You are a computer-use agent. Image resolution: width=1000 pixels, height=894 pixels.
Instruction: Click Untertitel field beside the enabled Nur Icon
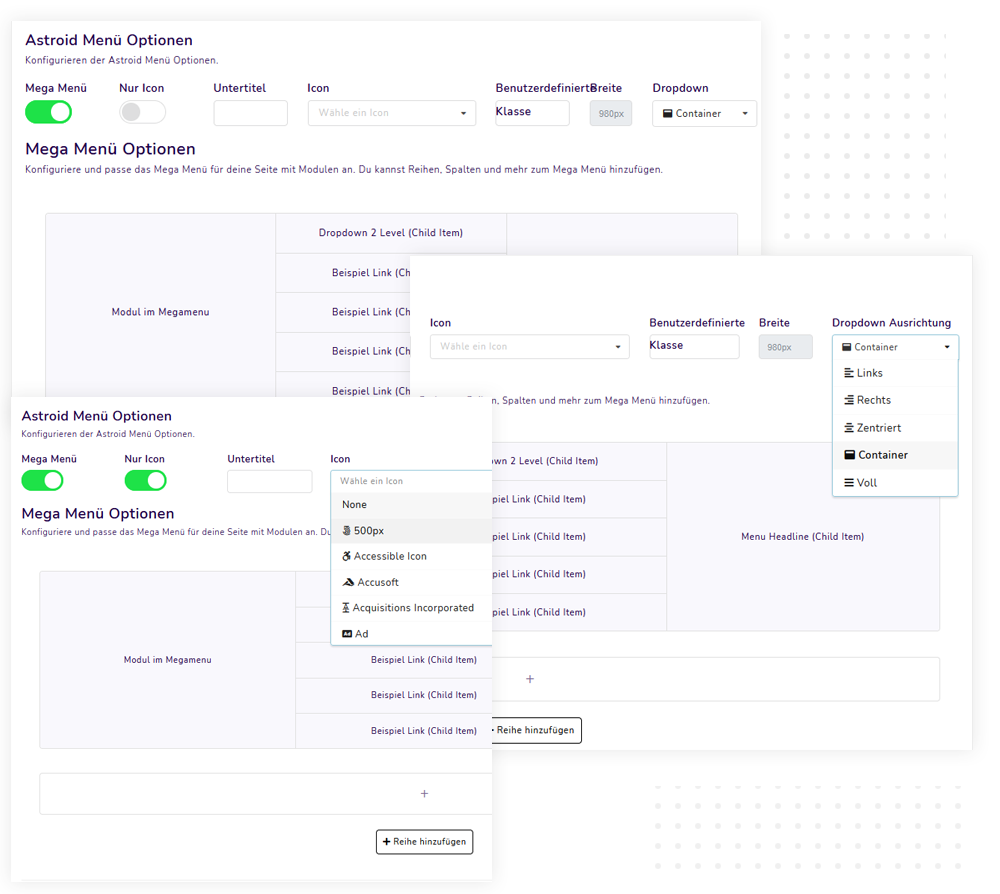pyautogui.click(x=269, y=482)
